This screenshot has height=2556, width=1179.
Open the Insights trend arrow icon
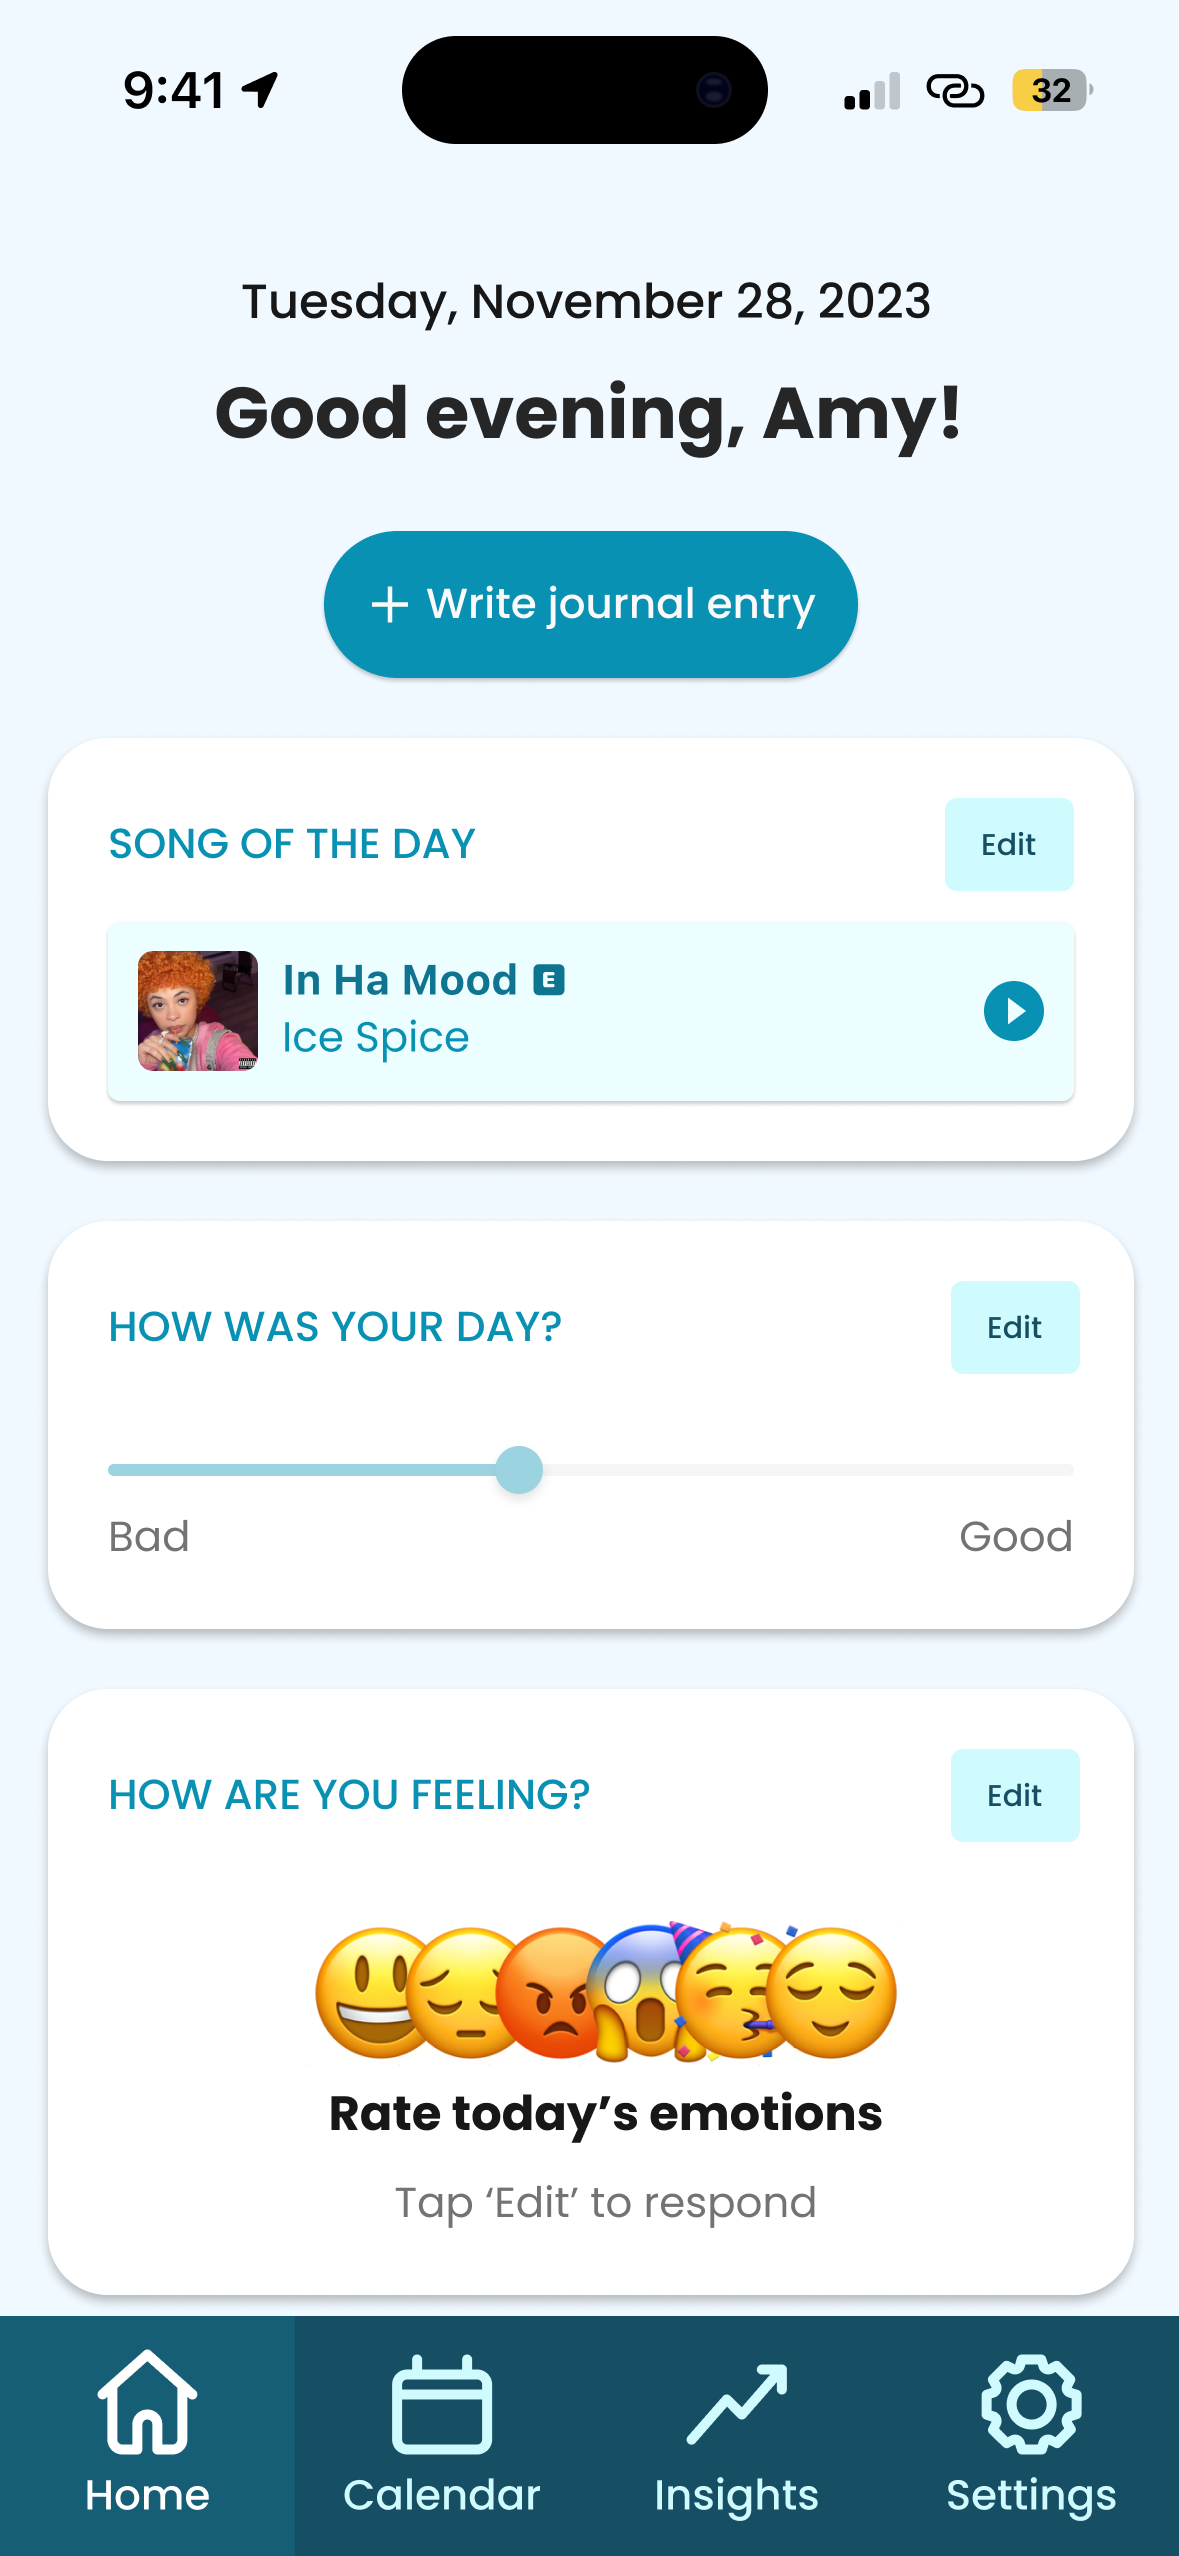click(x=737, y=2404)
